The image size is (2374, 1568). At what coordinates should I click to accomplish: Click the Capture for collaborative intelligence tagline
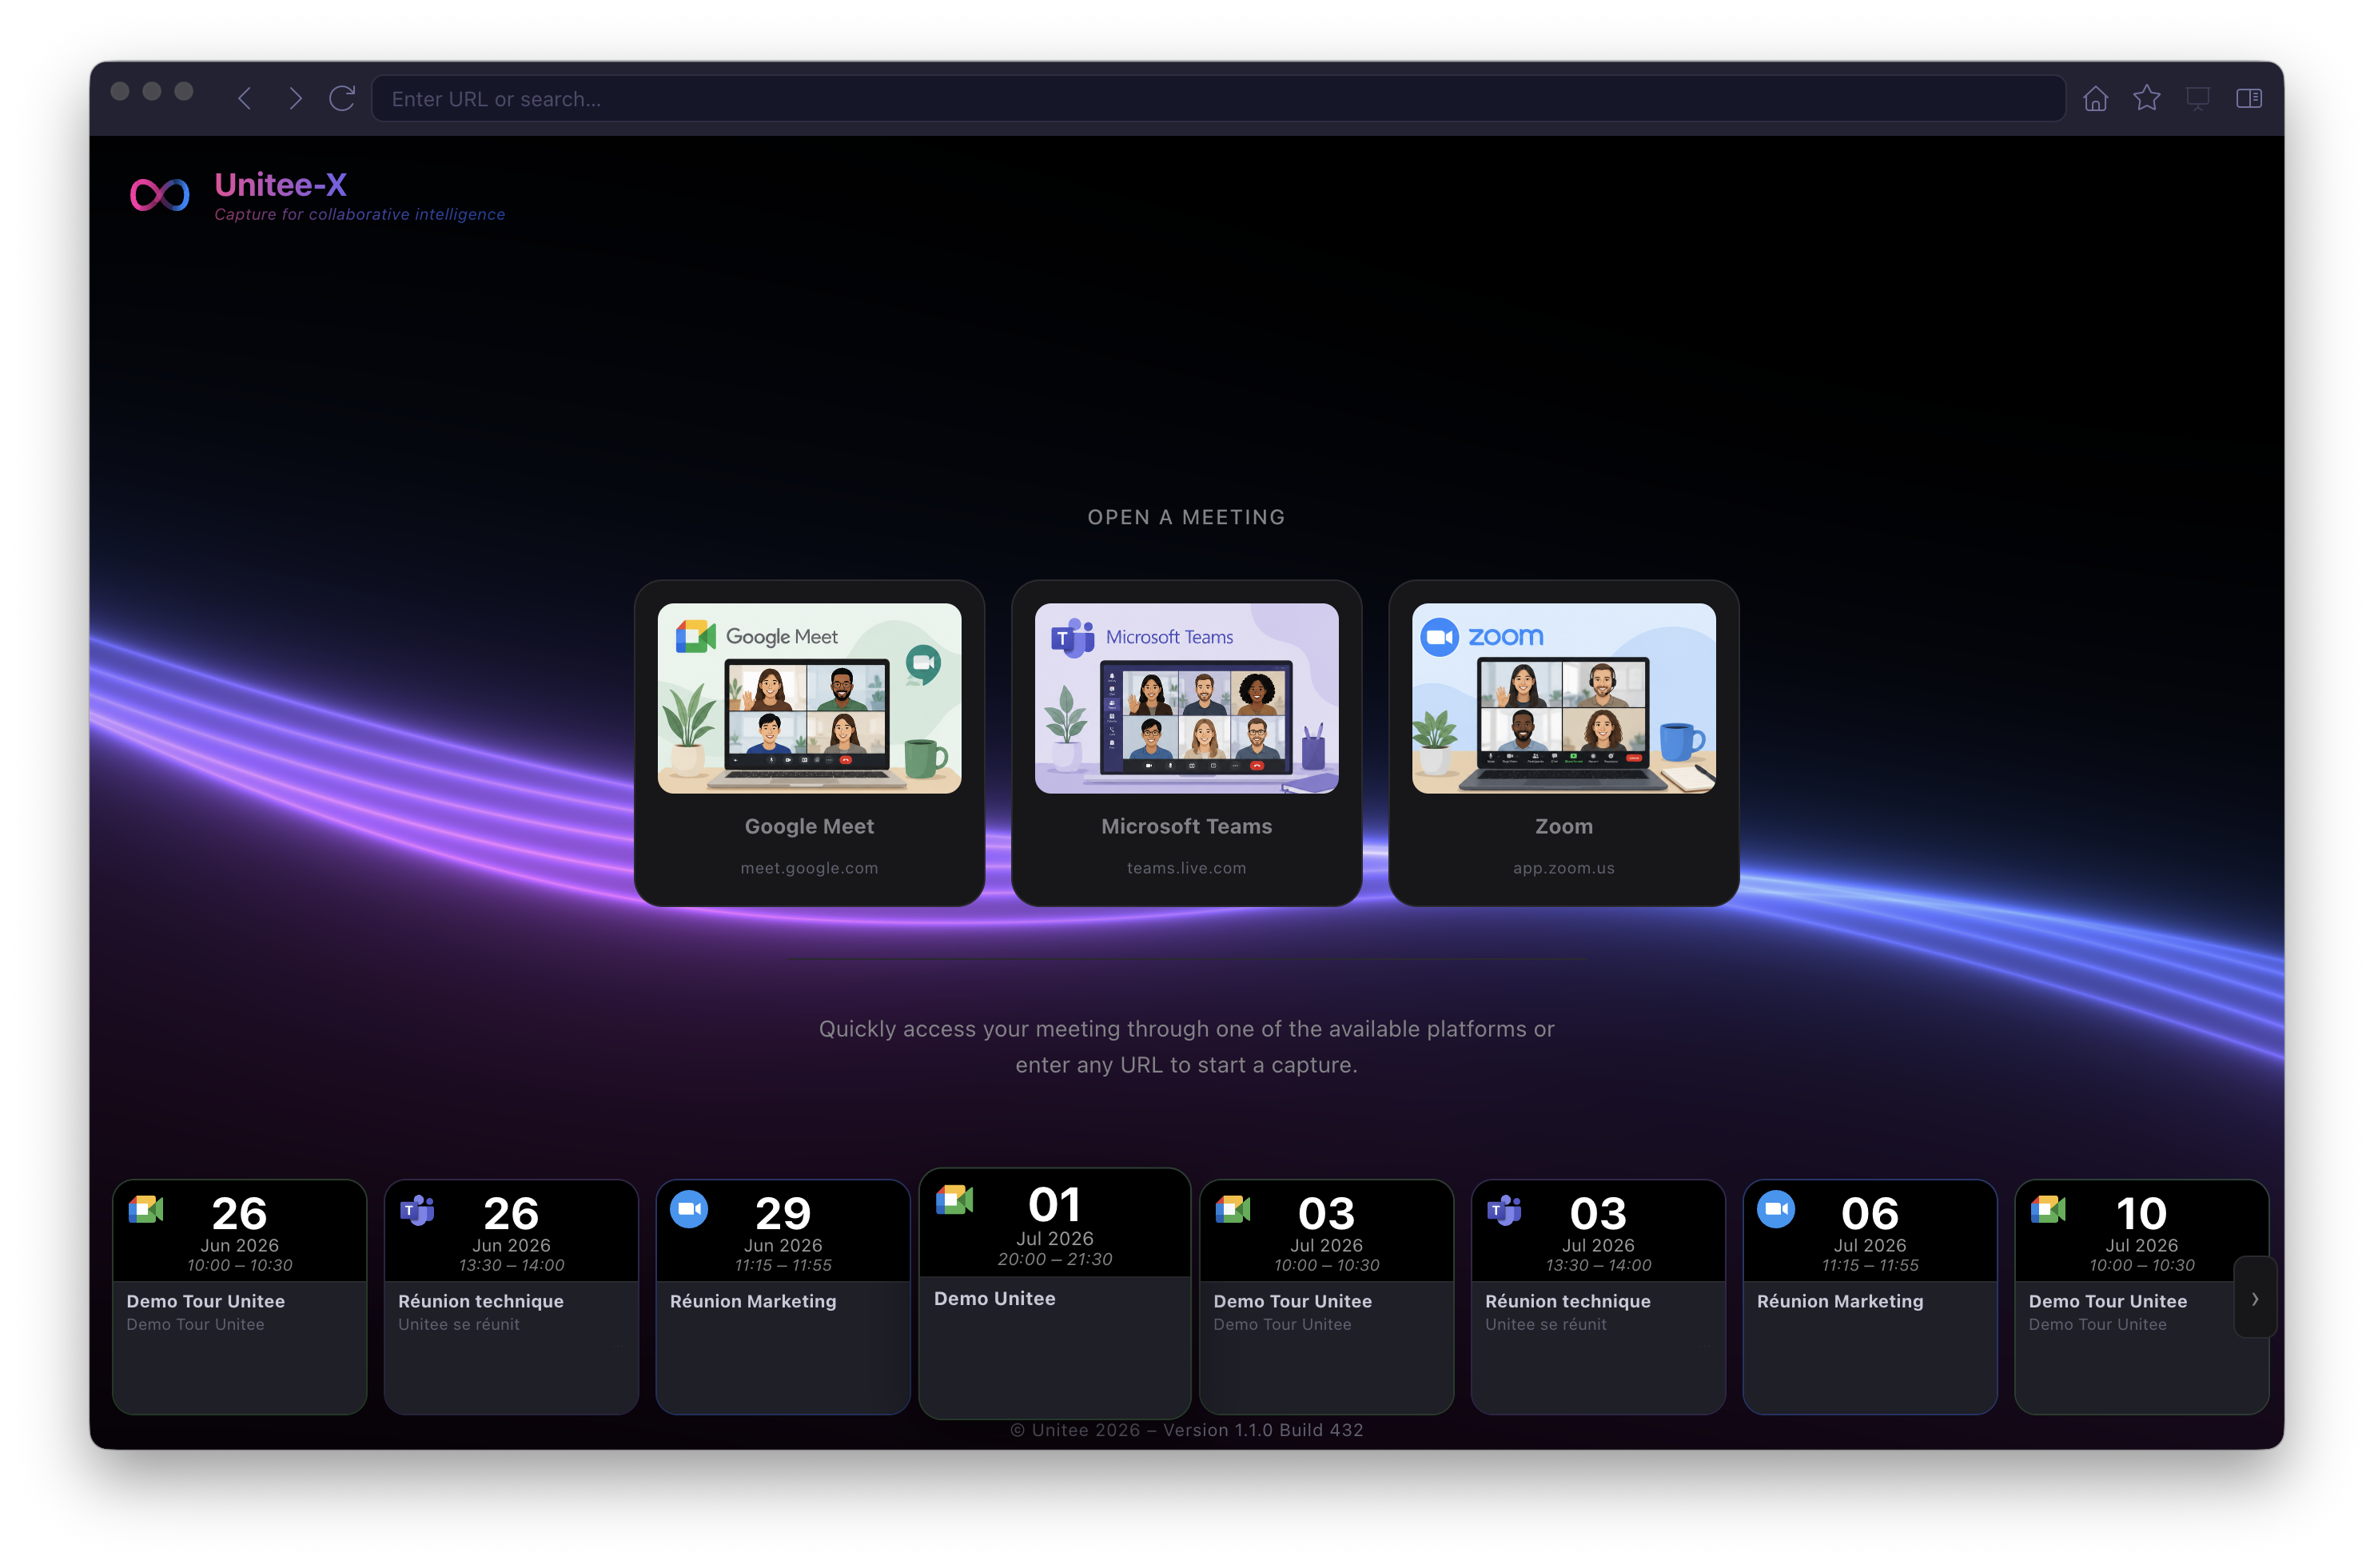359,214
